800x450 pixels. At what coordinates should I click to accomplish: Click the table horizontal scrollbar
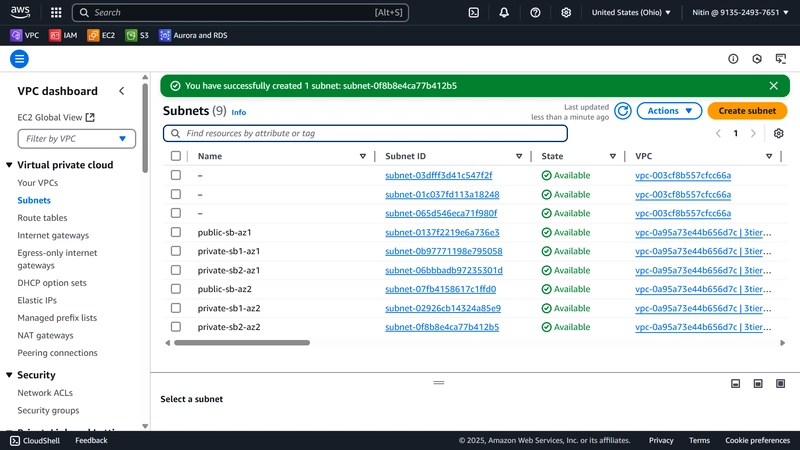[x=242, y=343]
